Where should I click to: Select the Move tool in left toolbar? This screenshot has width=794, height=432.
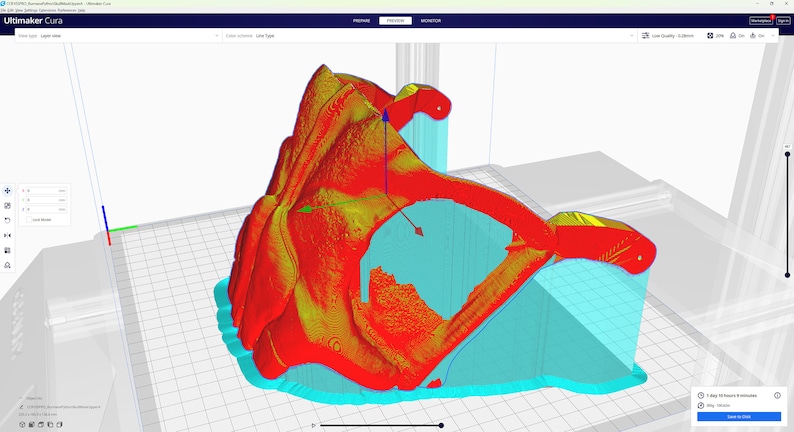(x=7, y=191)
